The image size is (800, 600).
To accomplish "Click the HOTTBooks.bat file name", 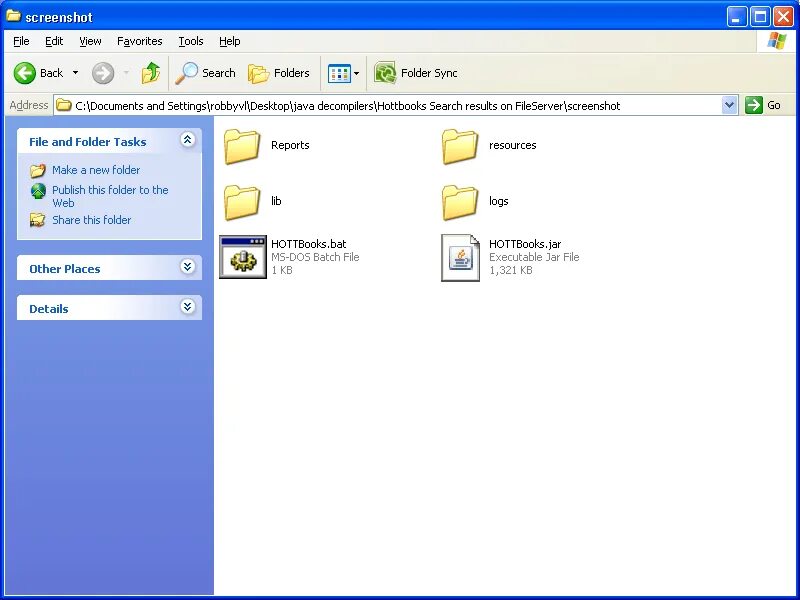I will (309, 244).
